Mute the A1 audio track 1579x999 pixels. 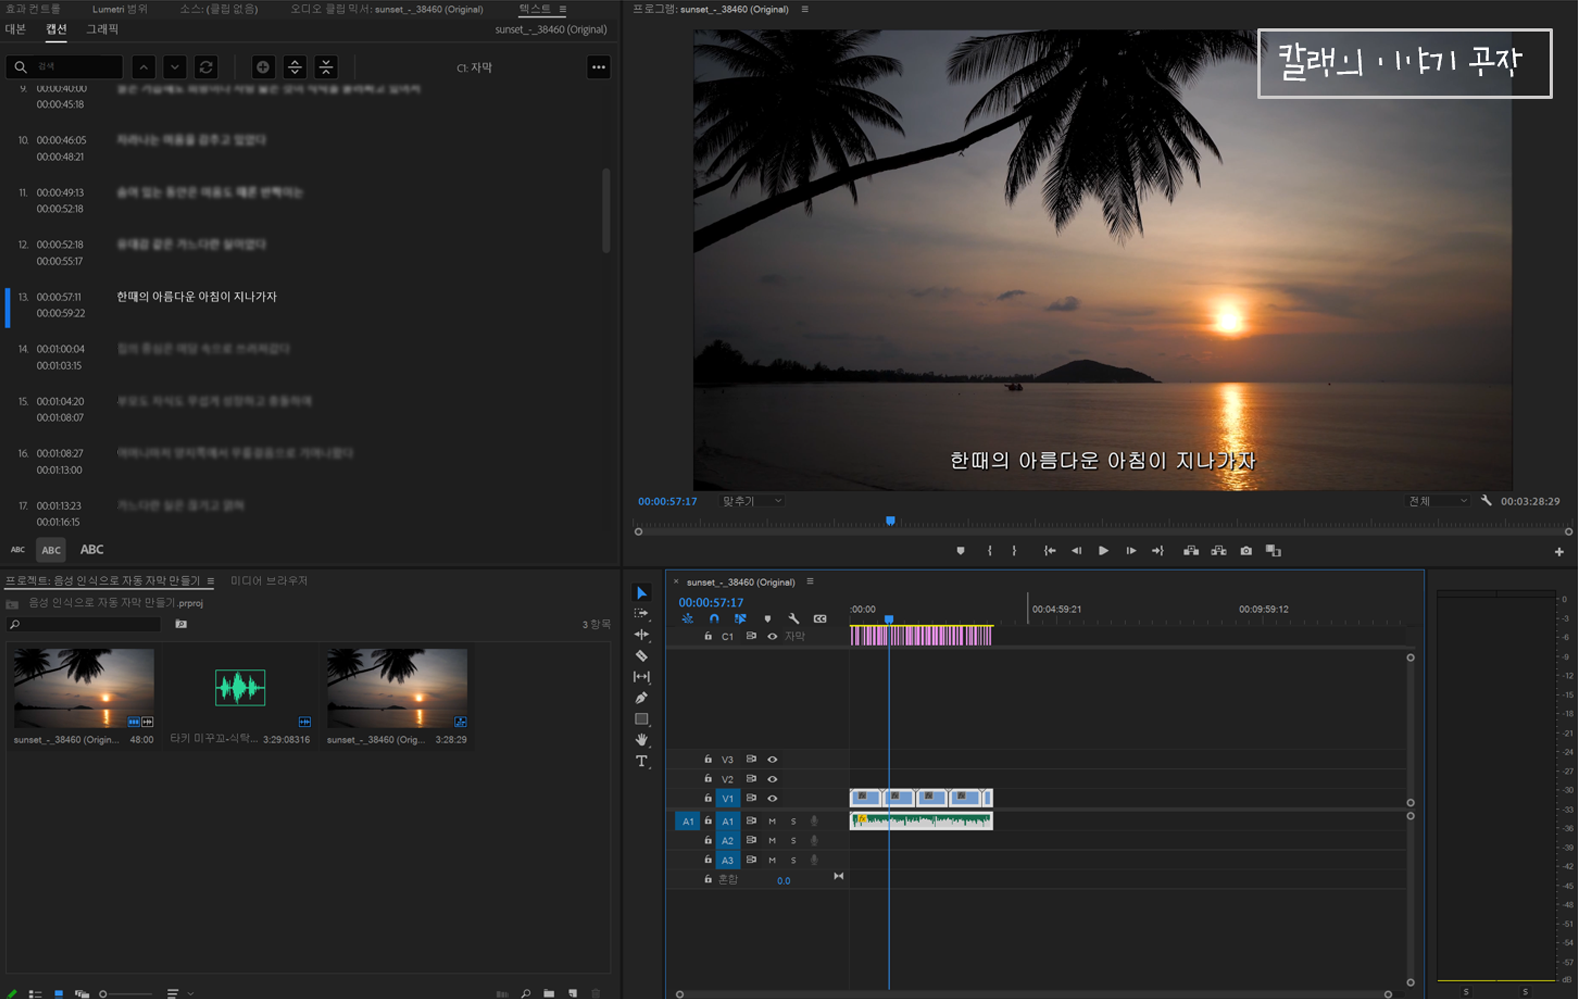tap(772, 821)
